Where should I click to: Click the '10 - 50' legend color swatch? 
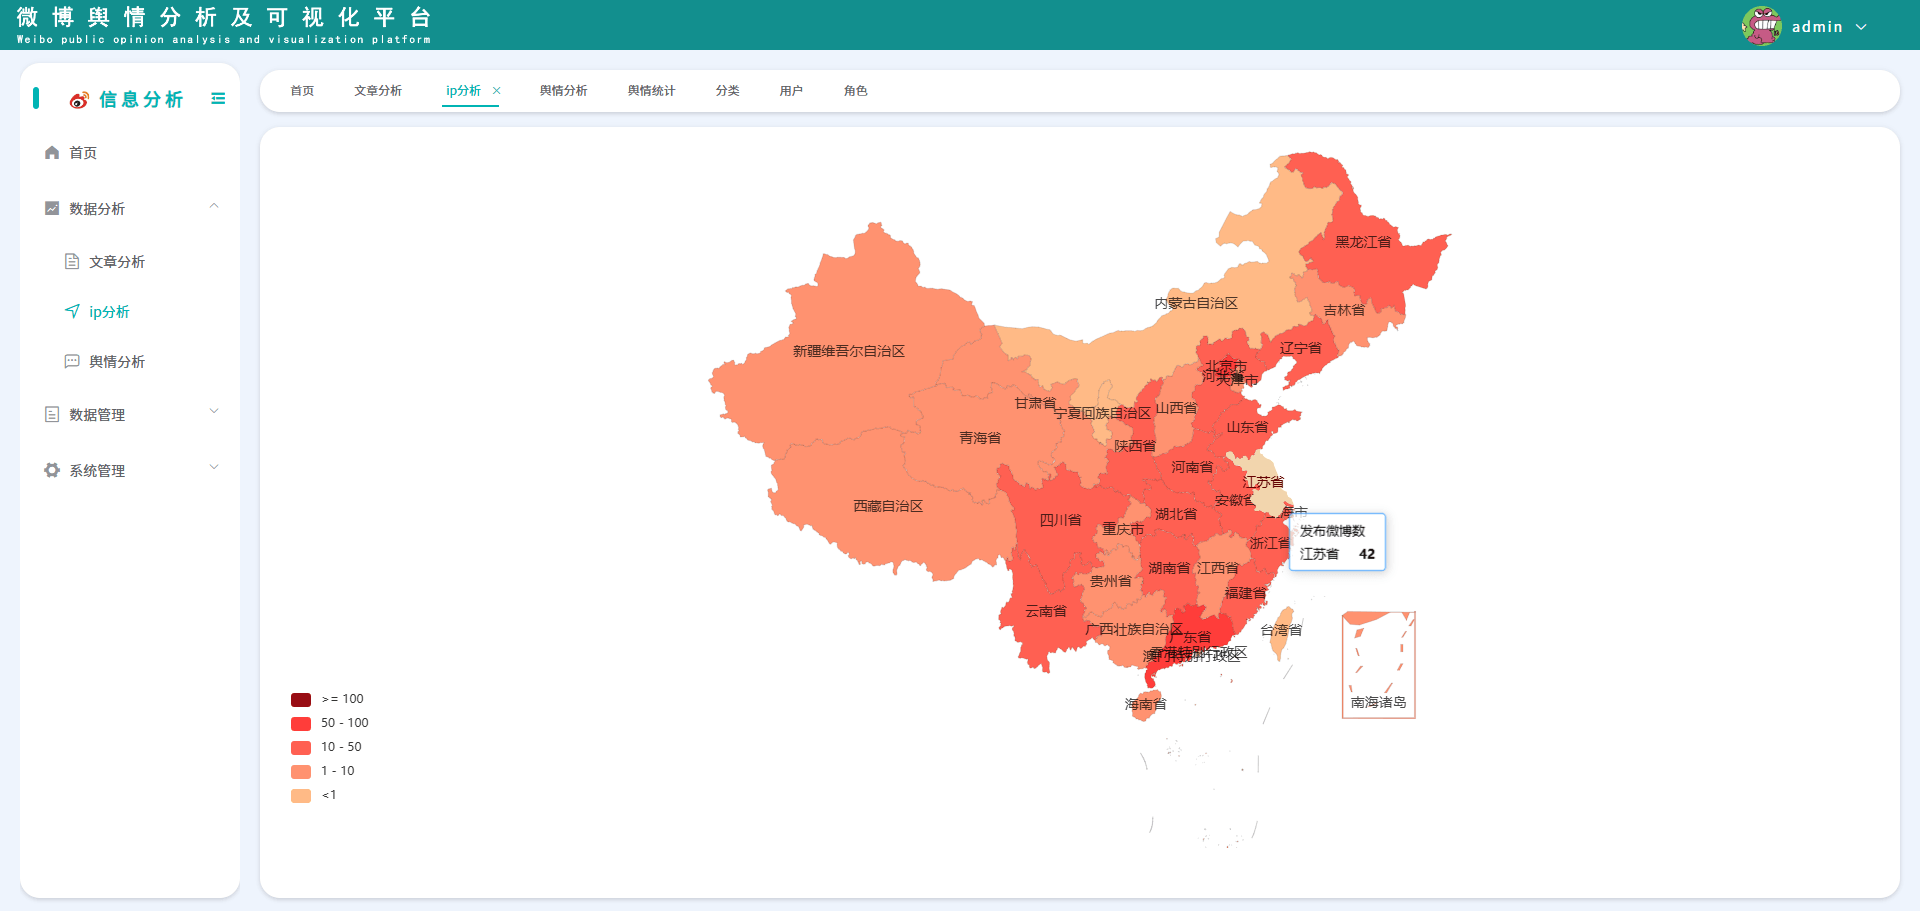pyautogui.click(x=301, y=747)
